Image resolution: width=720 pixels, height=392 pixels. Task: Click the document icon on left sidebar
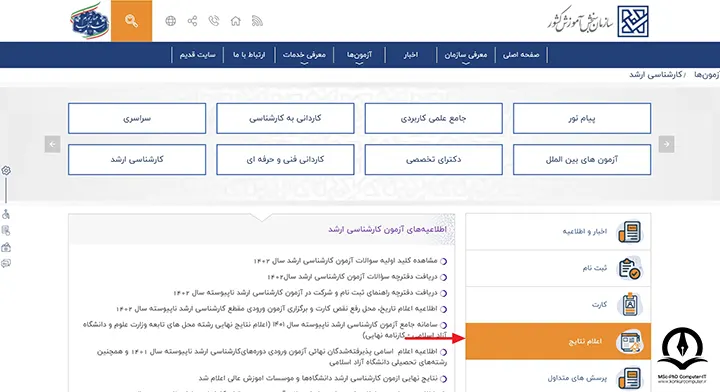pyautogui.click(x=6, y=230)
